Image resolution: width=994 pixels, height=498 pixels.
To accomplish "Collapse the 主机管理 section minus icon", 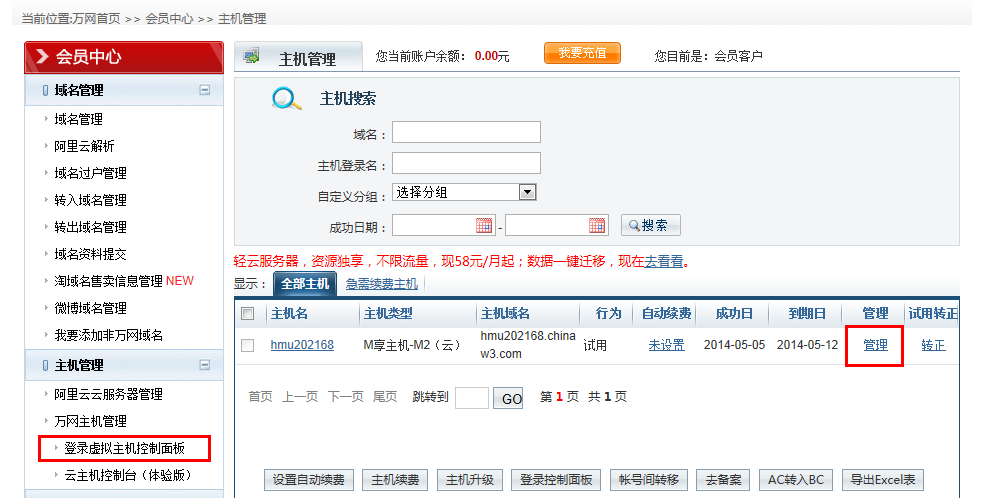I will tap(205, 365).
